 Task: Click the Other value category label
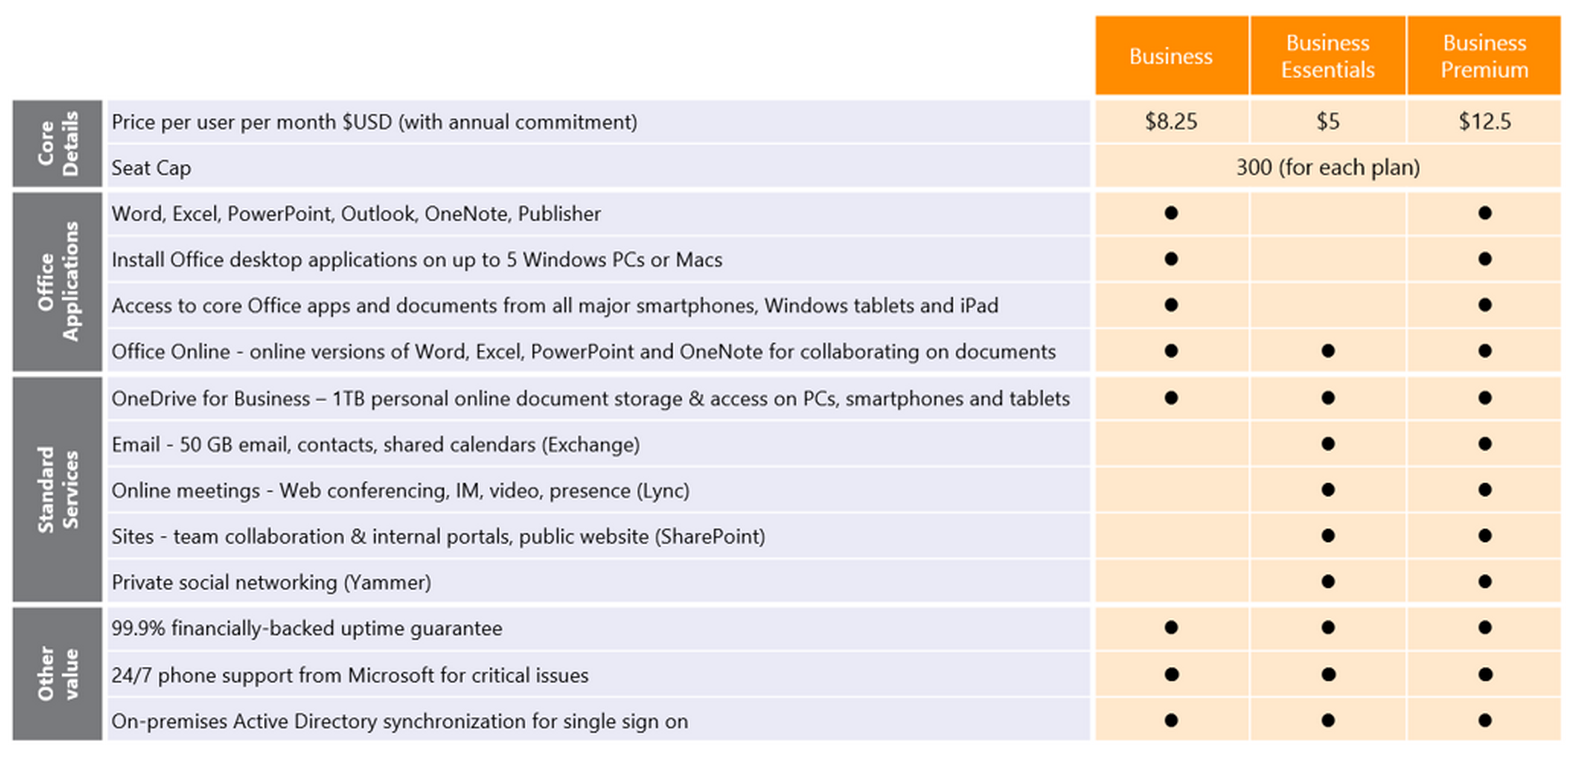click(x=57, y=674)
